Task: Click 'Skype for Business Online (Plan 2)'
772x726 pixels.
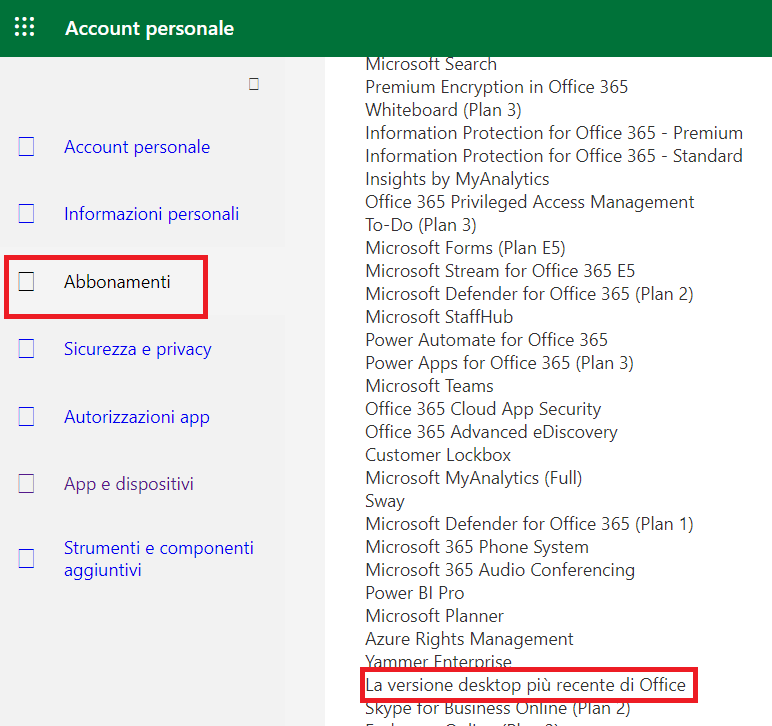Action: point(498,709)
